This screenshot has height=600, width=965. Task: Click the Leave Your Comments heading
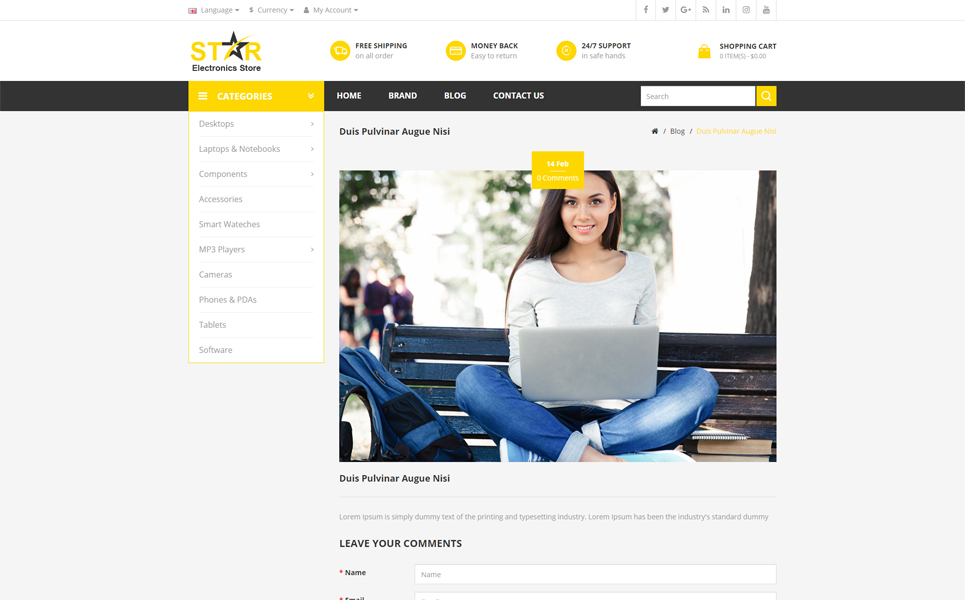tap(400, 543)
